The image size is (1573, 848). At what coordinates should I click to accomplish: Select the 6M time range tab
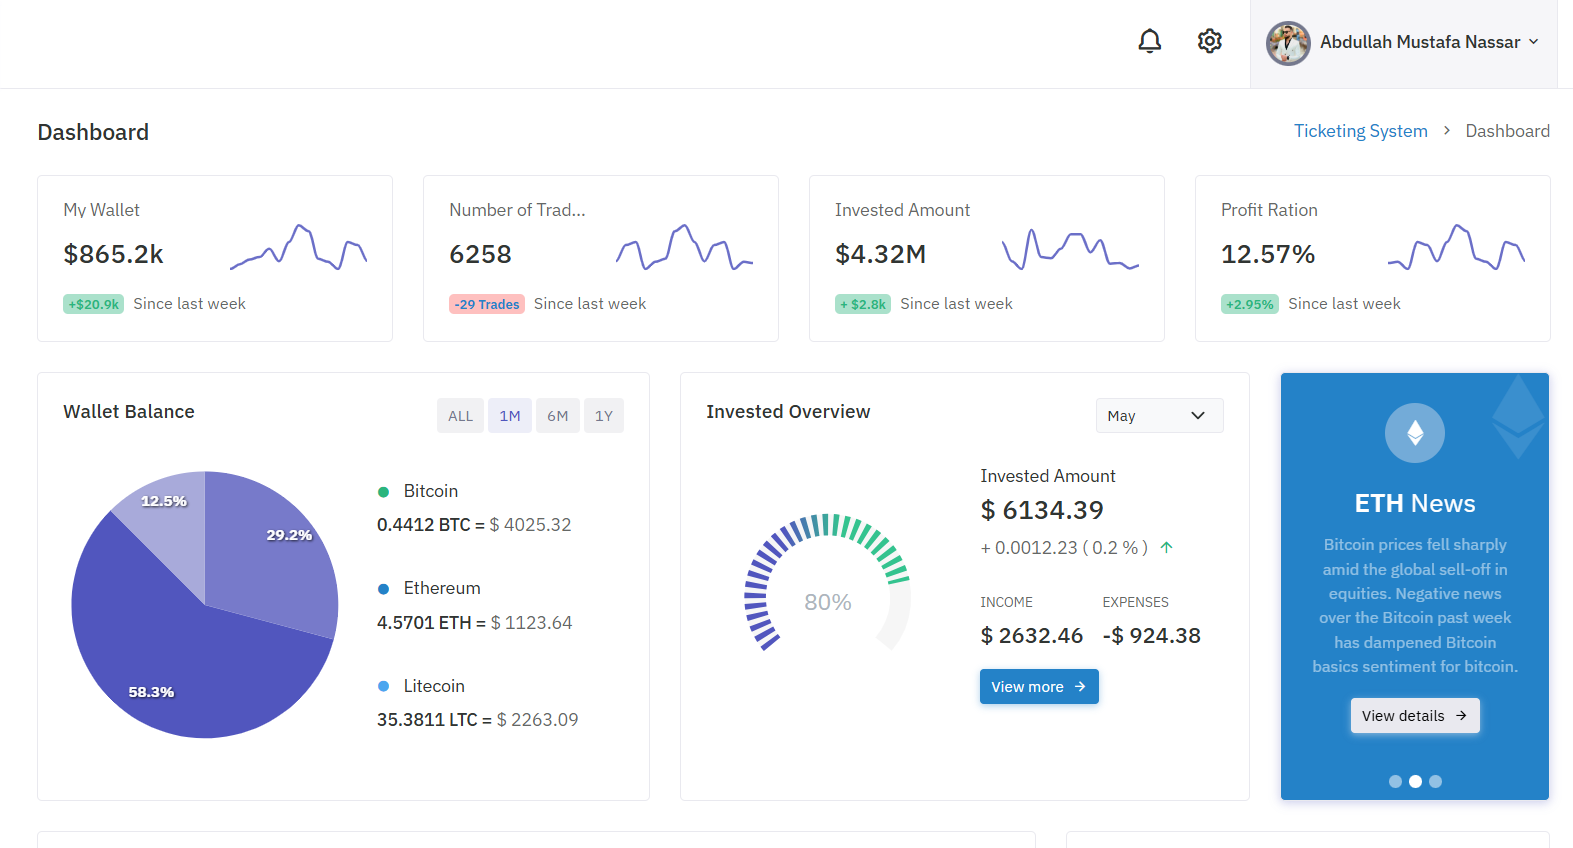click(558, 416)
